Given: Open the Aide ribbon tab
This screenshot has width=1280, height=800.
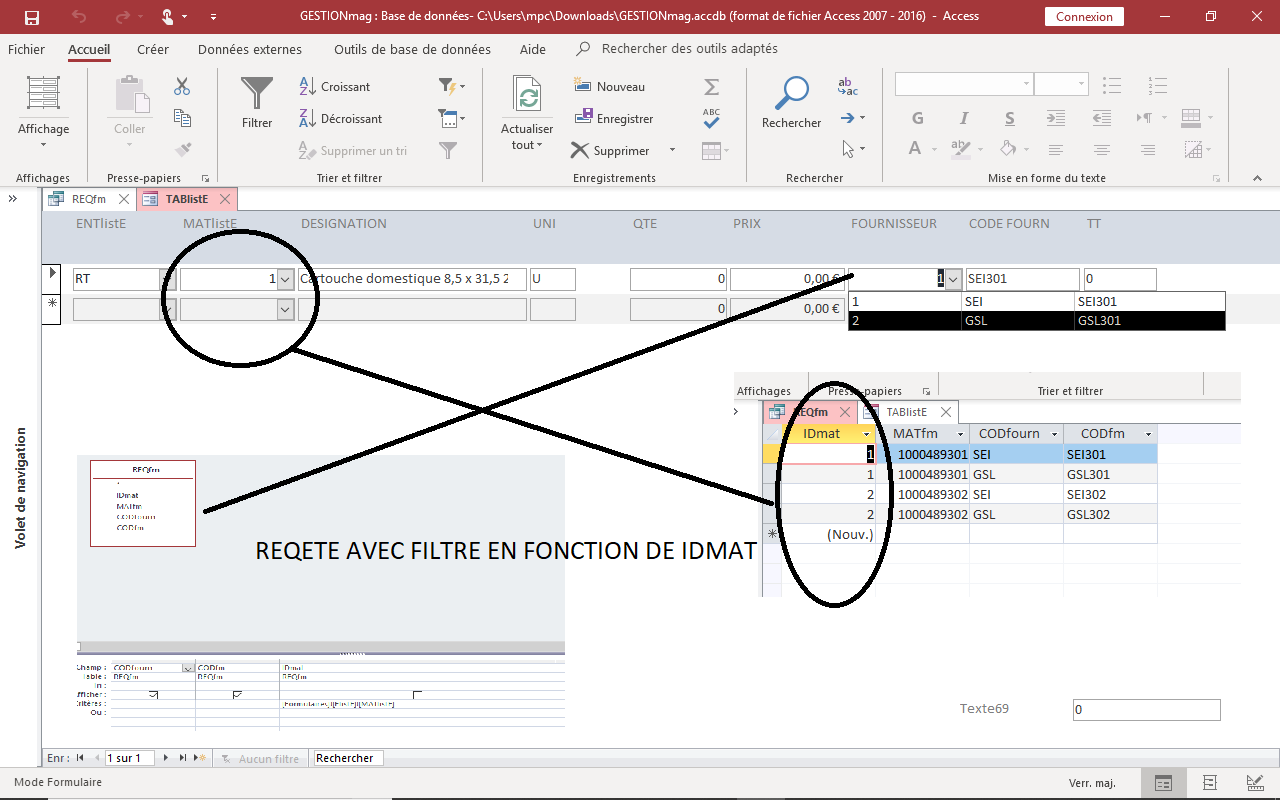Looking at the screenshot, I should click(533, 49).
